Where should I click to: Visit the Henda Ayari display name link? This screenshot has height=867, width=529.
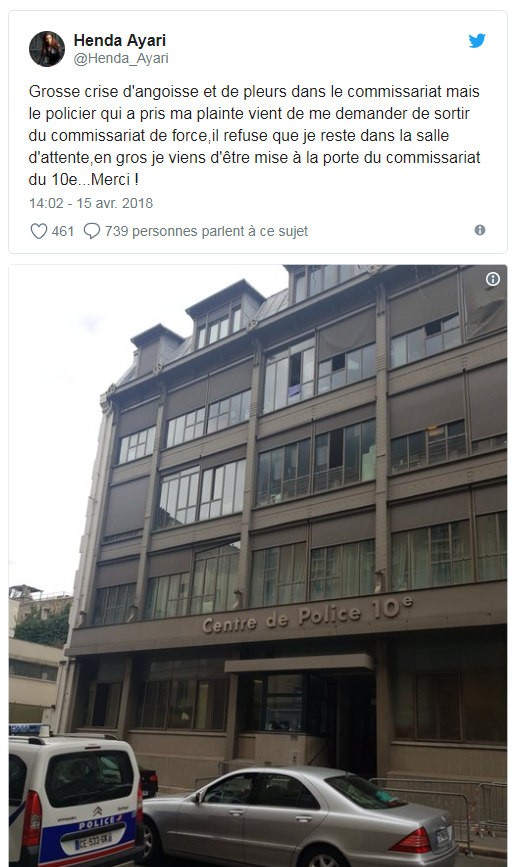click(x=119, y=40)
